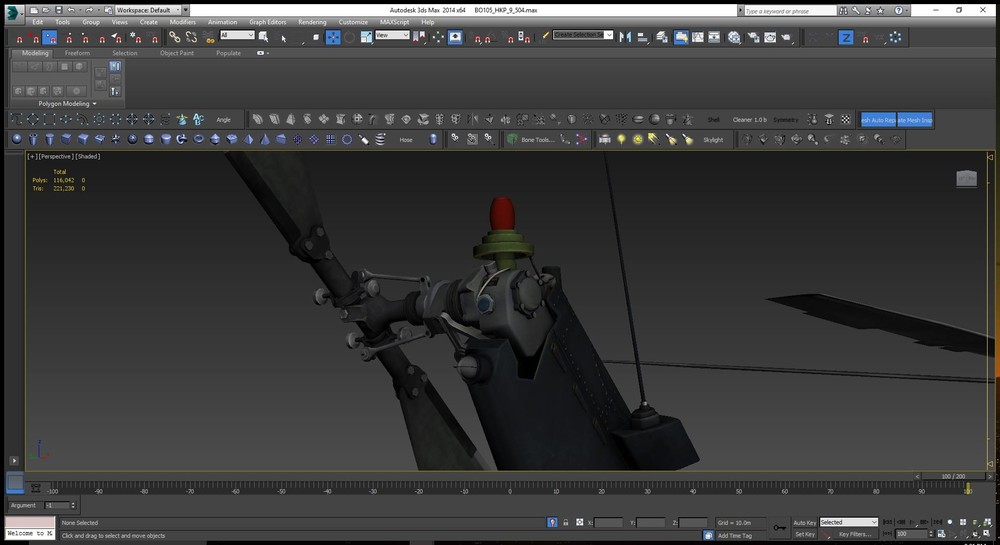Toggle the blue Z axis constraint button

click(x=845, y=37)
